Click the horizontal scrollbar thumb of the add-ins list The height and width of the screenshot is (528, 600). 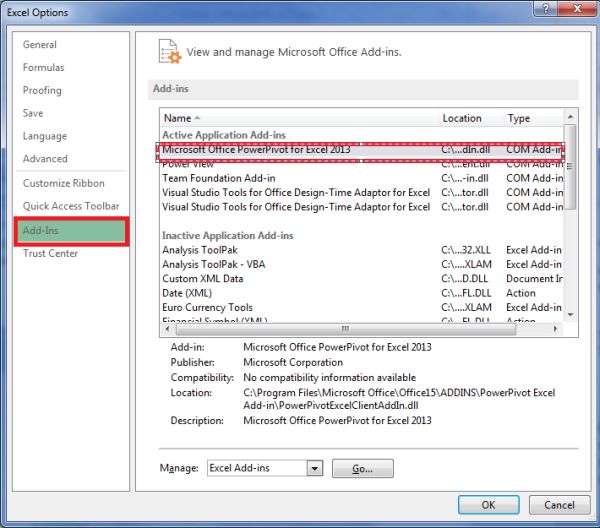tap(346, 329)
